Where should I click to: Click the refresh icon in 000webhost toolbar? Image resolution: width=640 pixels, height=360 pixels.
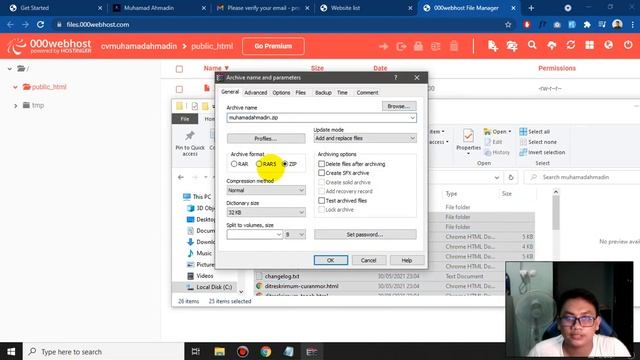(x=571, y=45)
